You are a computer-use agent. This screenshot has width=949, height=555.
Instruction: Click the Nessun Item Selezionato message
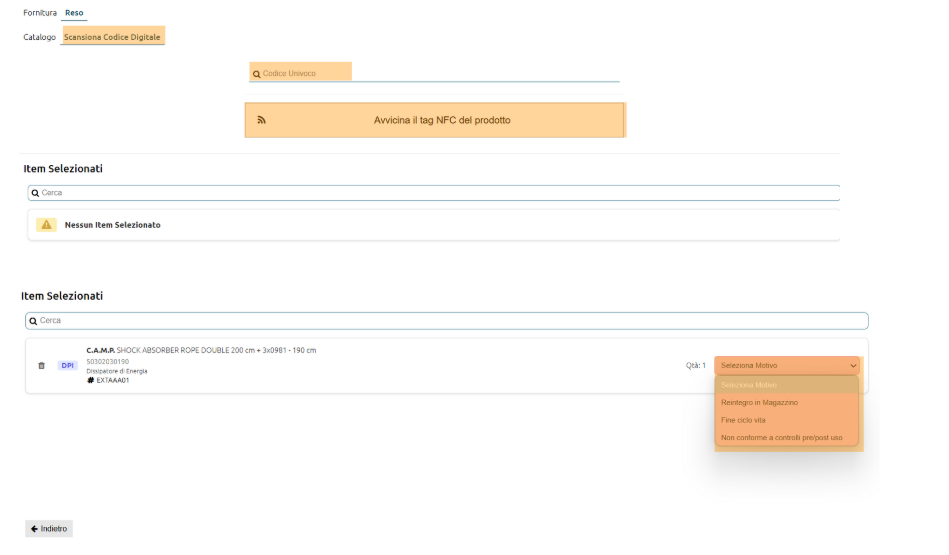pyautogui.click(x=113, y=225)
